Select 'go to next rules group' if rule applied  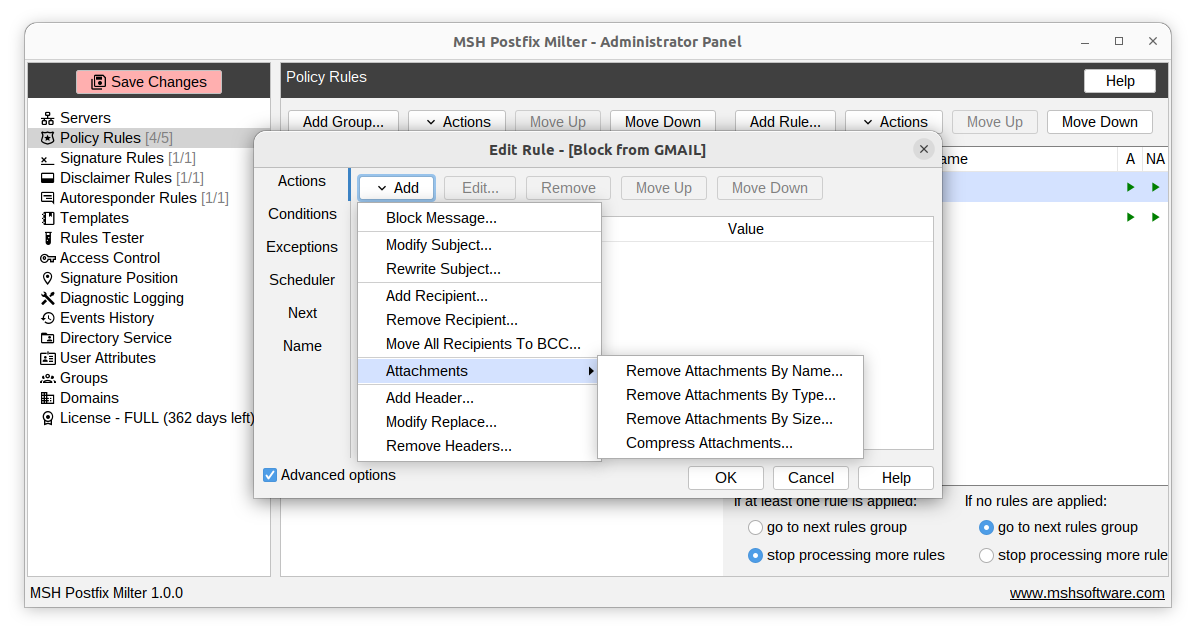click(x=755, y=527)
